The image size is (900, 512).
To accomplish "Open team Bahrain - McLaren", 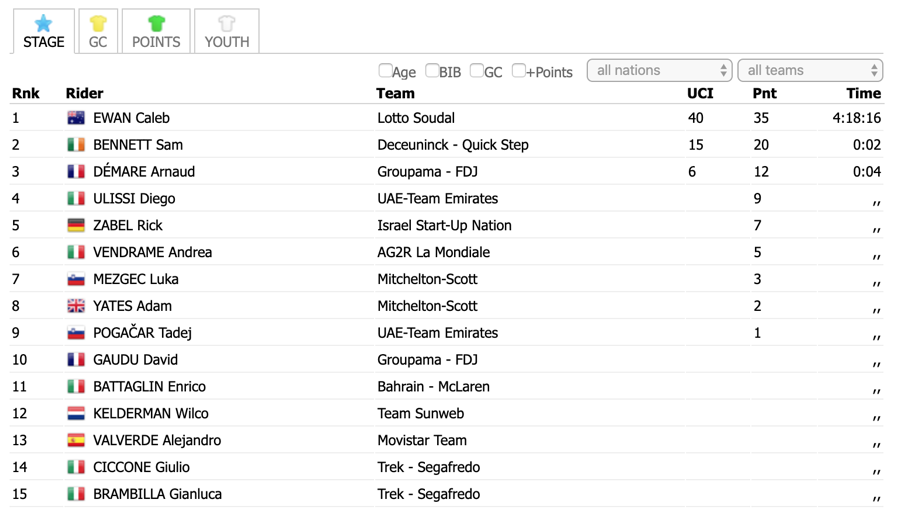I will [x=433, y=387].
